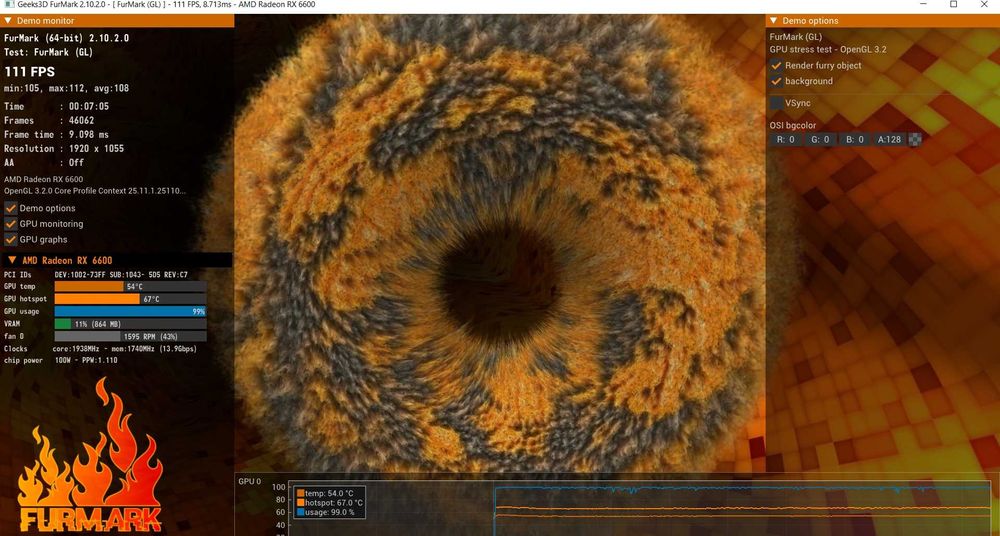Screen dimensions: 1000x536
Task: Click the GPU usage 99% bar
Action: pos(131,311)
